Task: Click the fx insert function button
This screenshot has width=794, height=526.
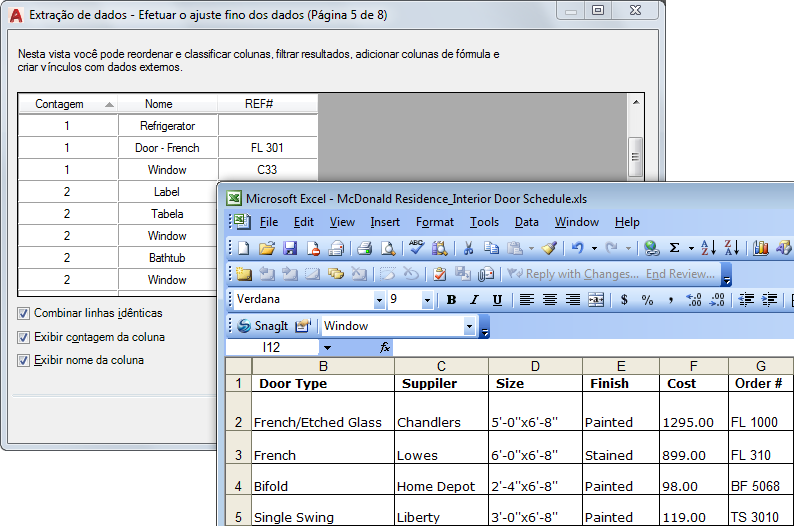Action: click(385, 347)
